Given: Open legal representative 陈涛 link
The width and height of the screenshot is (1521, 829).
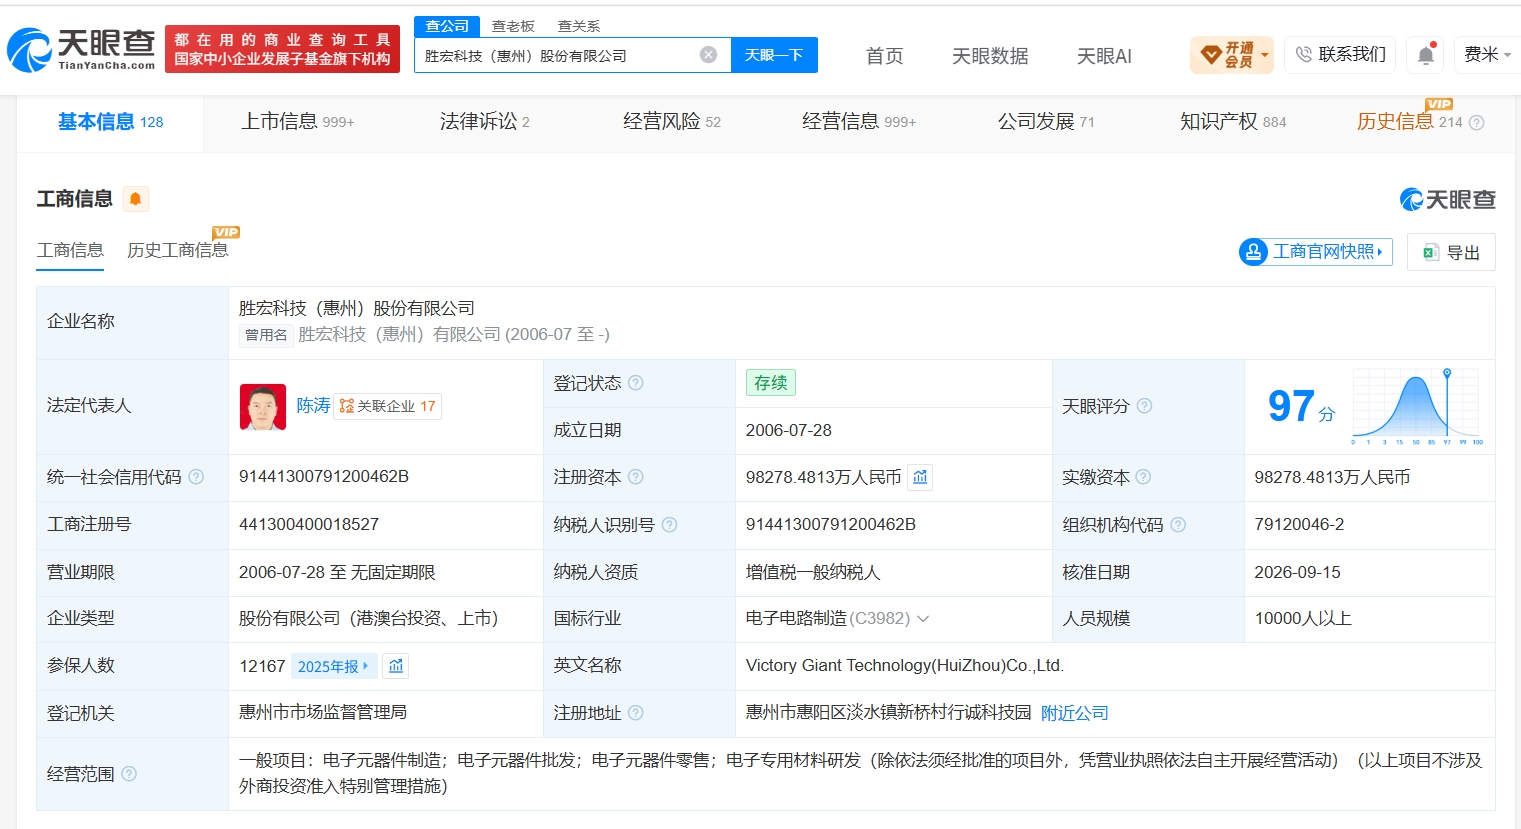Looking at the screenshot, I should pos(313,406).
